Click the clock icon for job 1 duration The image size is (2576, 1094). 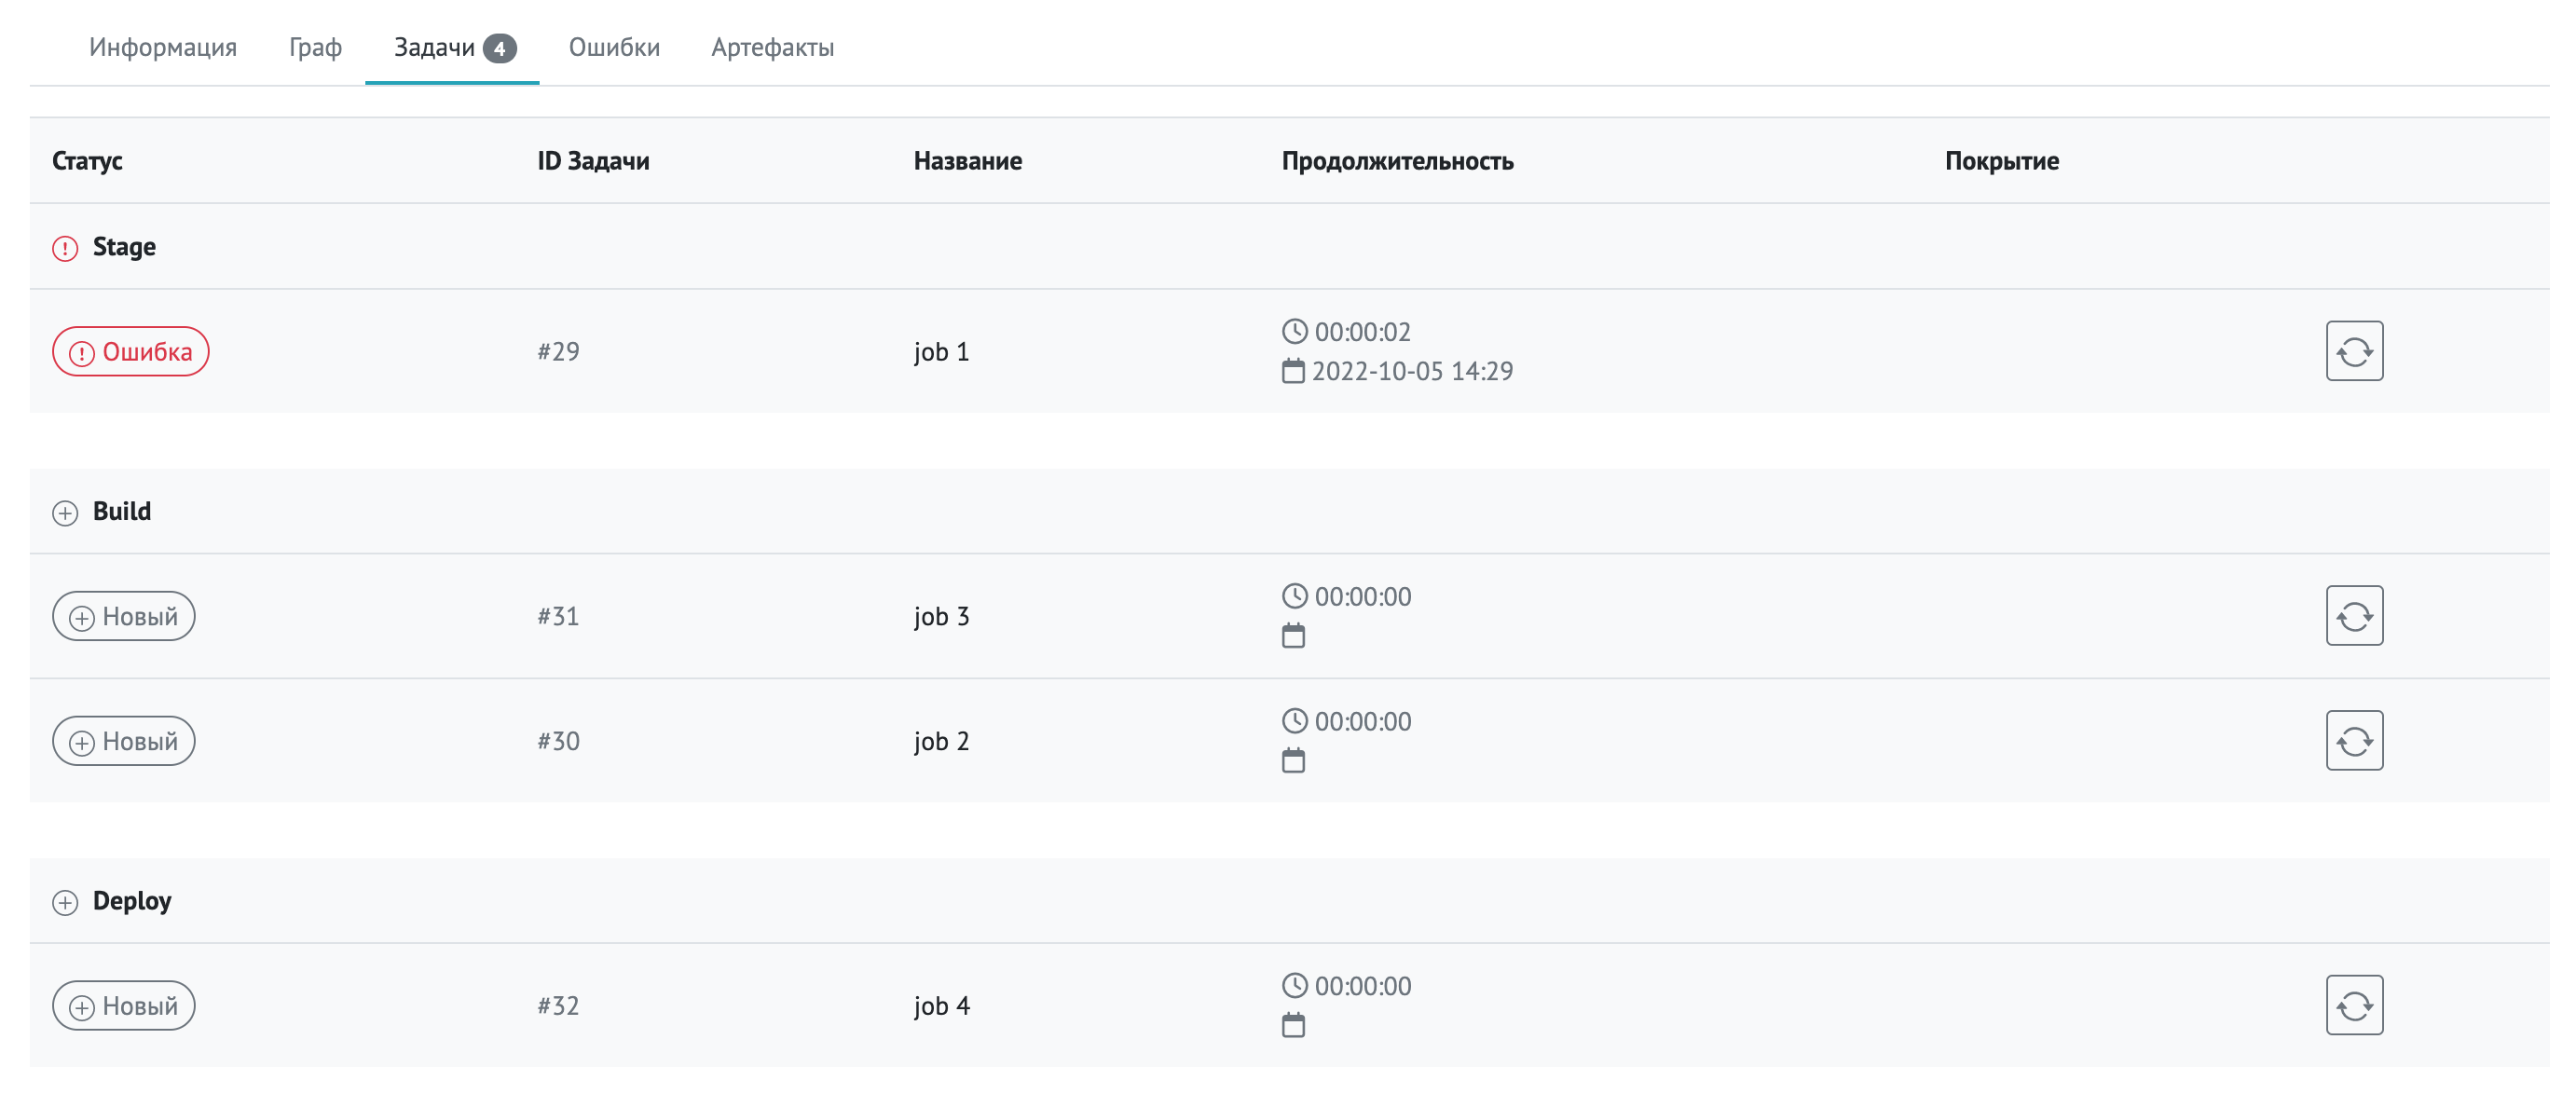[1294, 331]
